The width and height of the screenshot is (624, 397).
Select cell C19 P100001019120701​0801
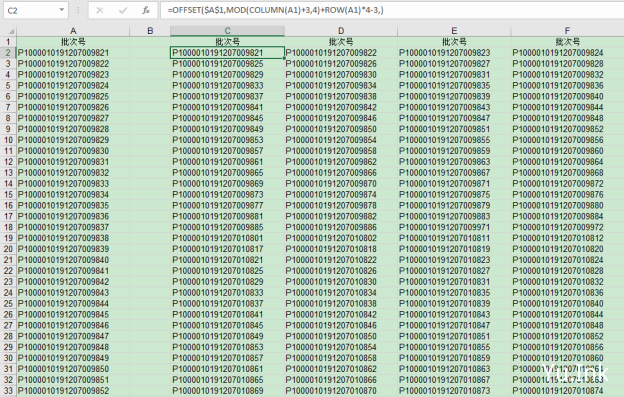click(227, 238)
